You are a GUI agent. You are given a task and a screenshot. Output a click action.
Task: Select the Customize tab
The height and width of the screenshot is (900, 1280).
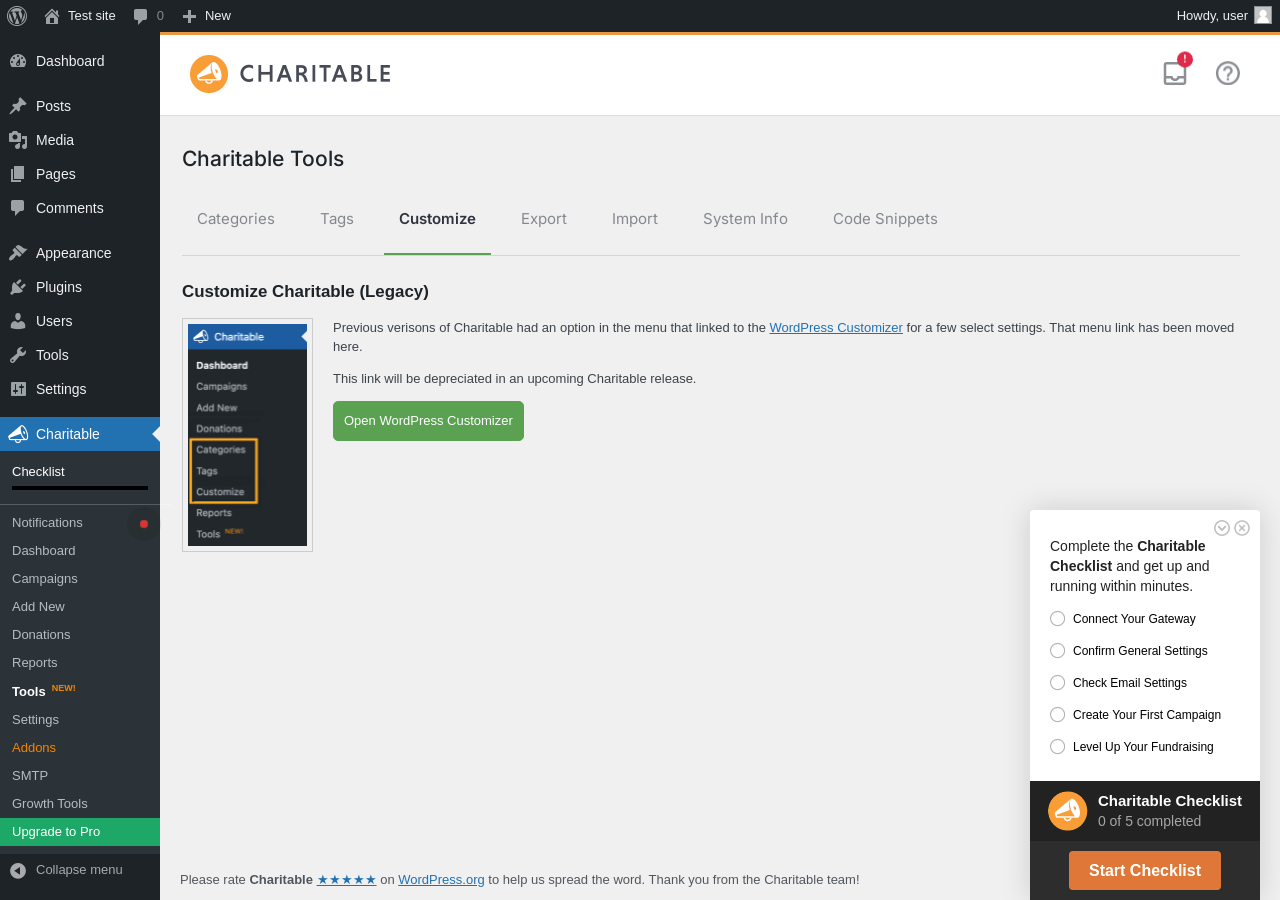pos(437,219)
